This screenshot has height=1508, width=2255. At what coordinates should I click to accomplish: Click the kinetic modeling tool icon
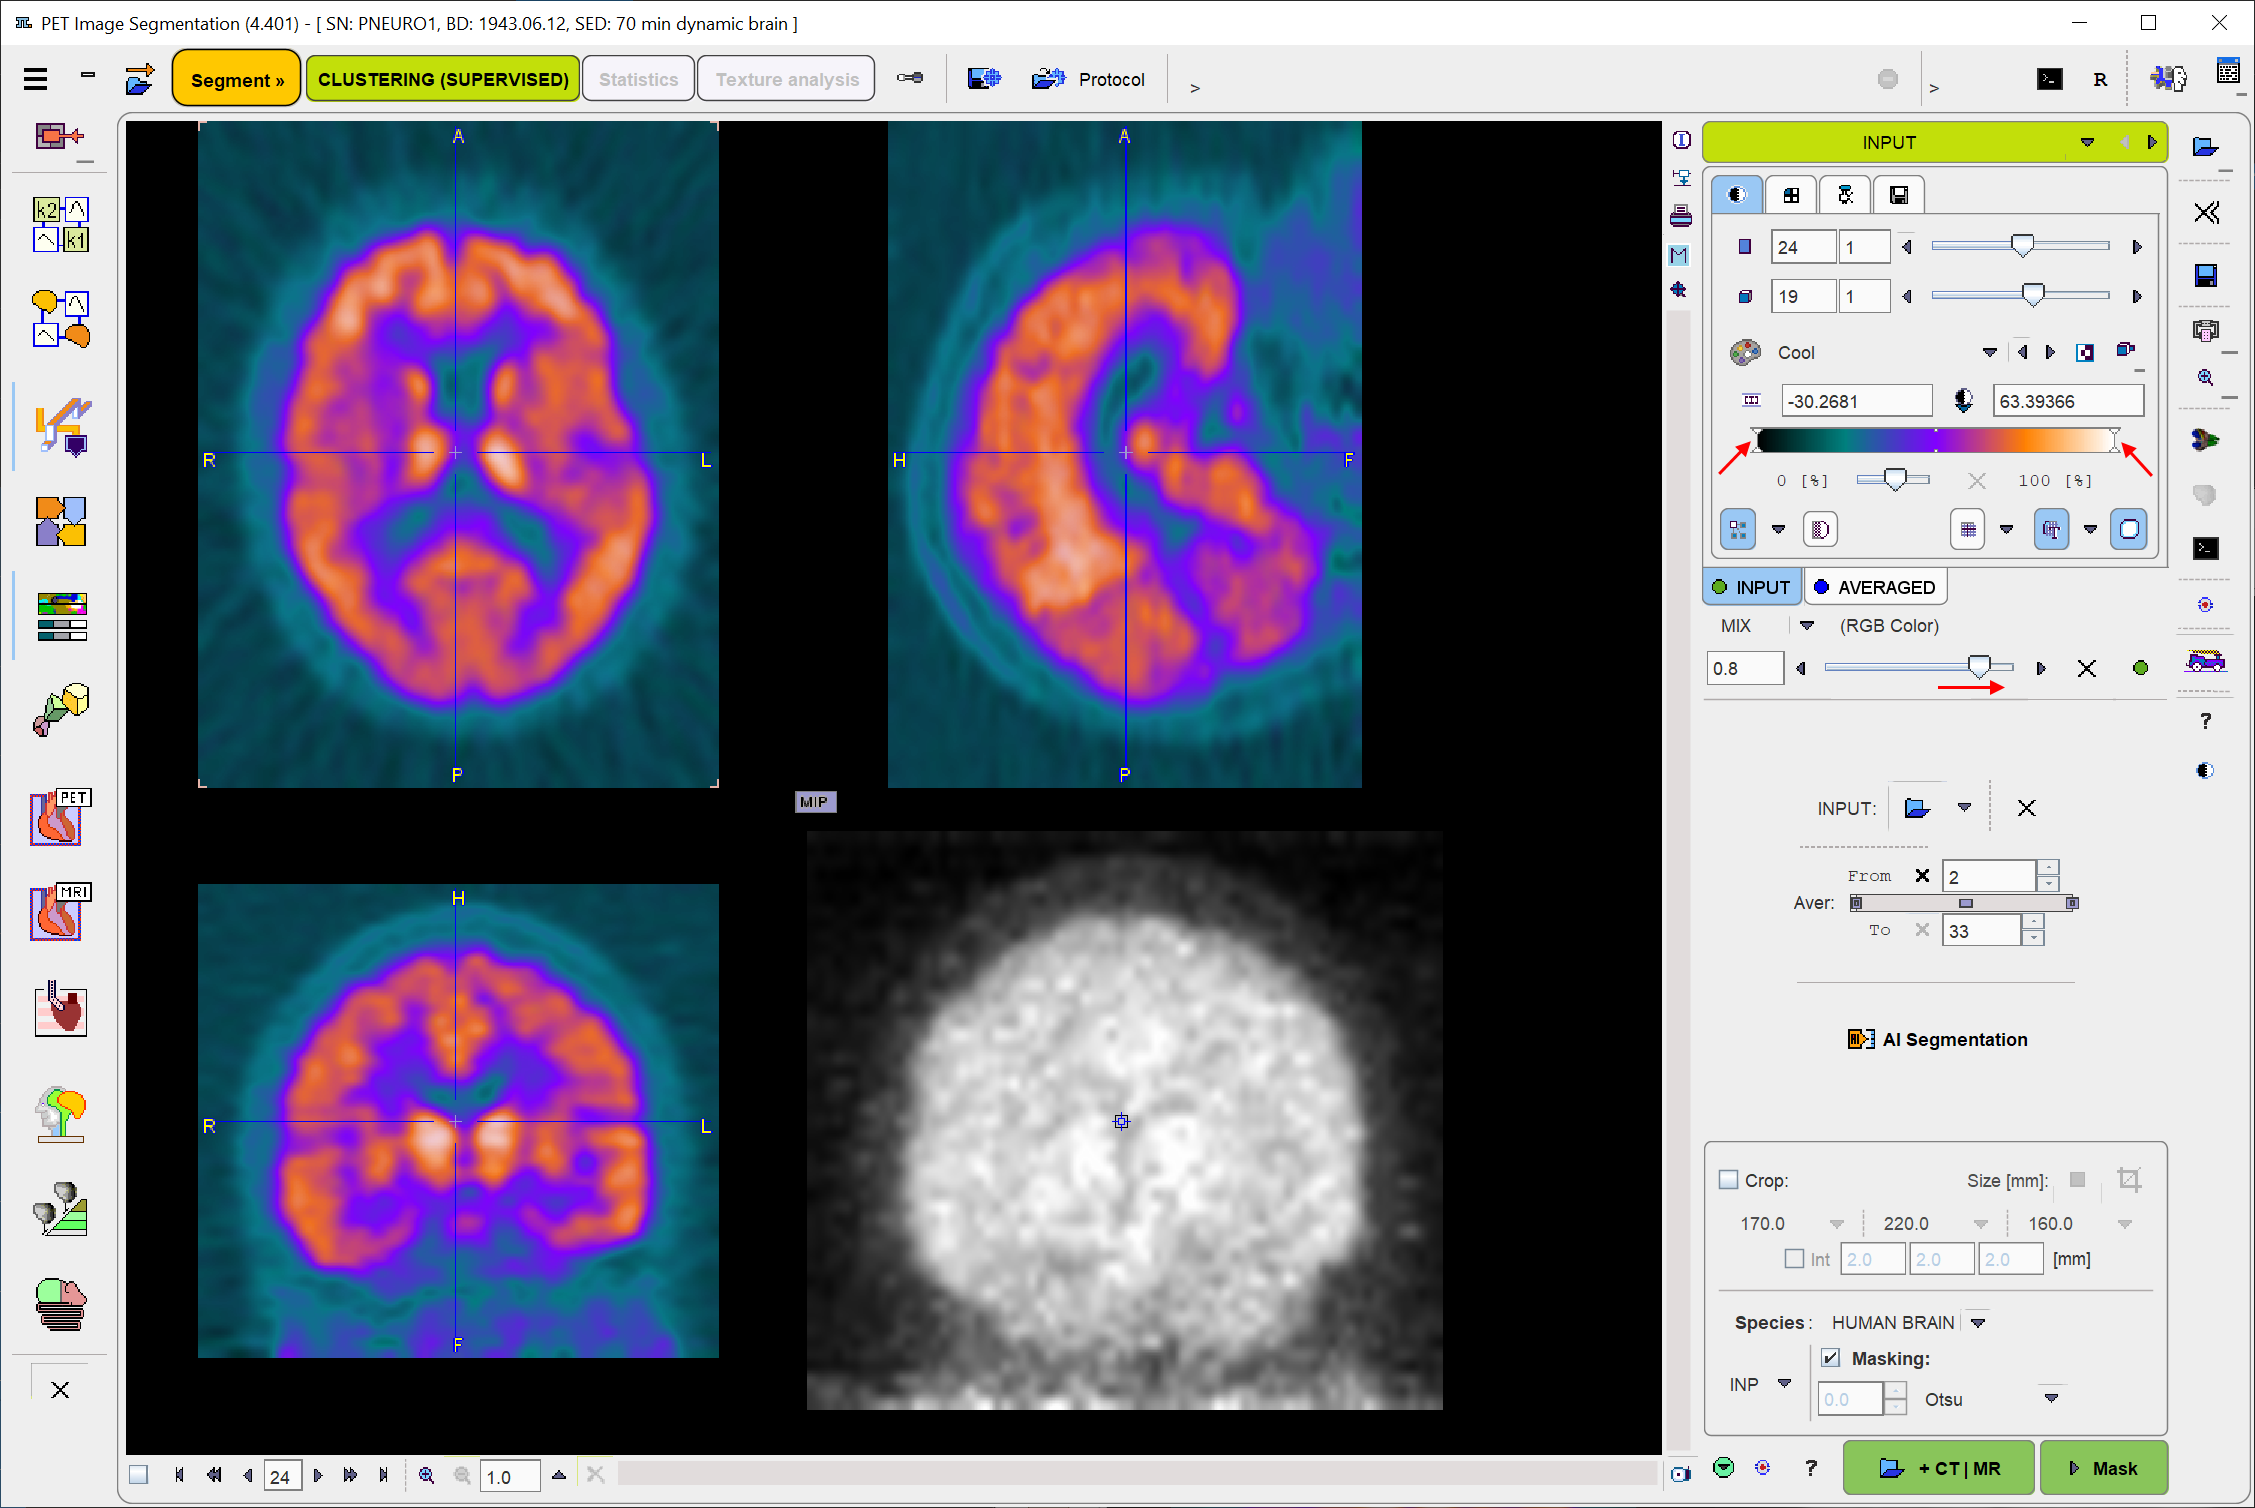pyautogui.click(x=61, y=224)
